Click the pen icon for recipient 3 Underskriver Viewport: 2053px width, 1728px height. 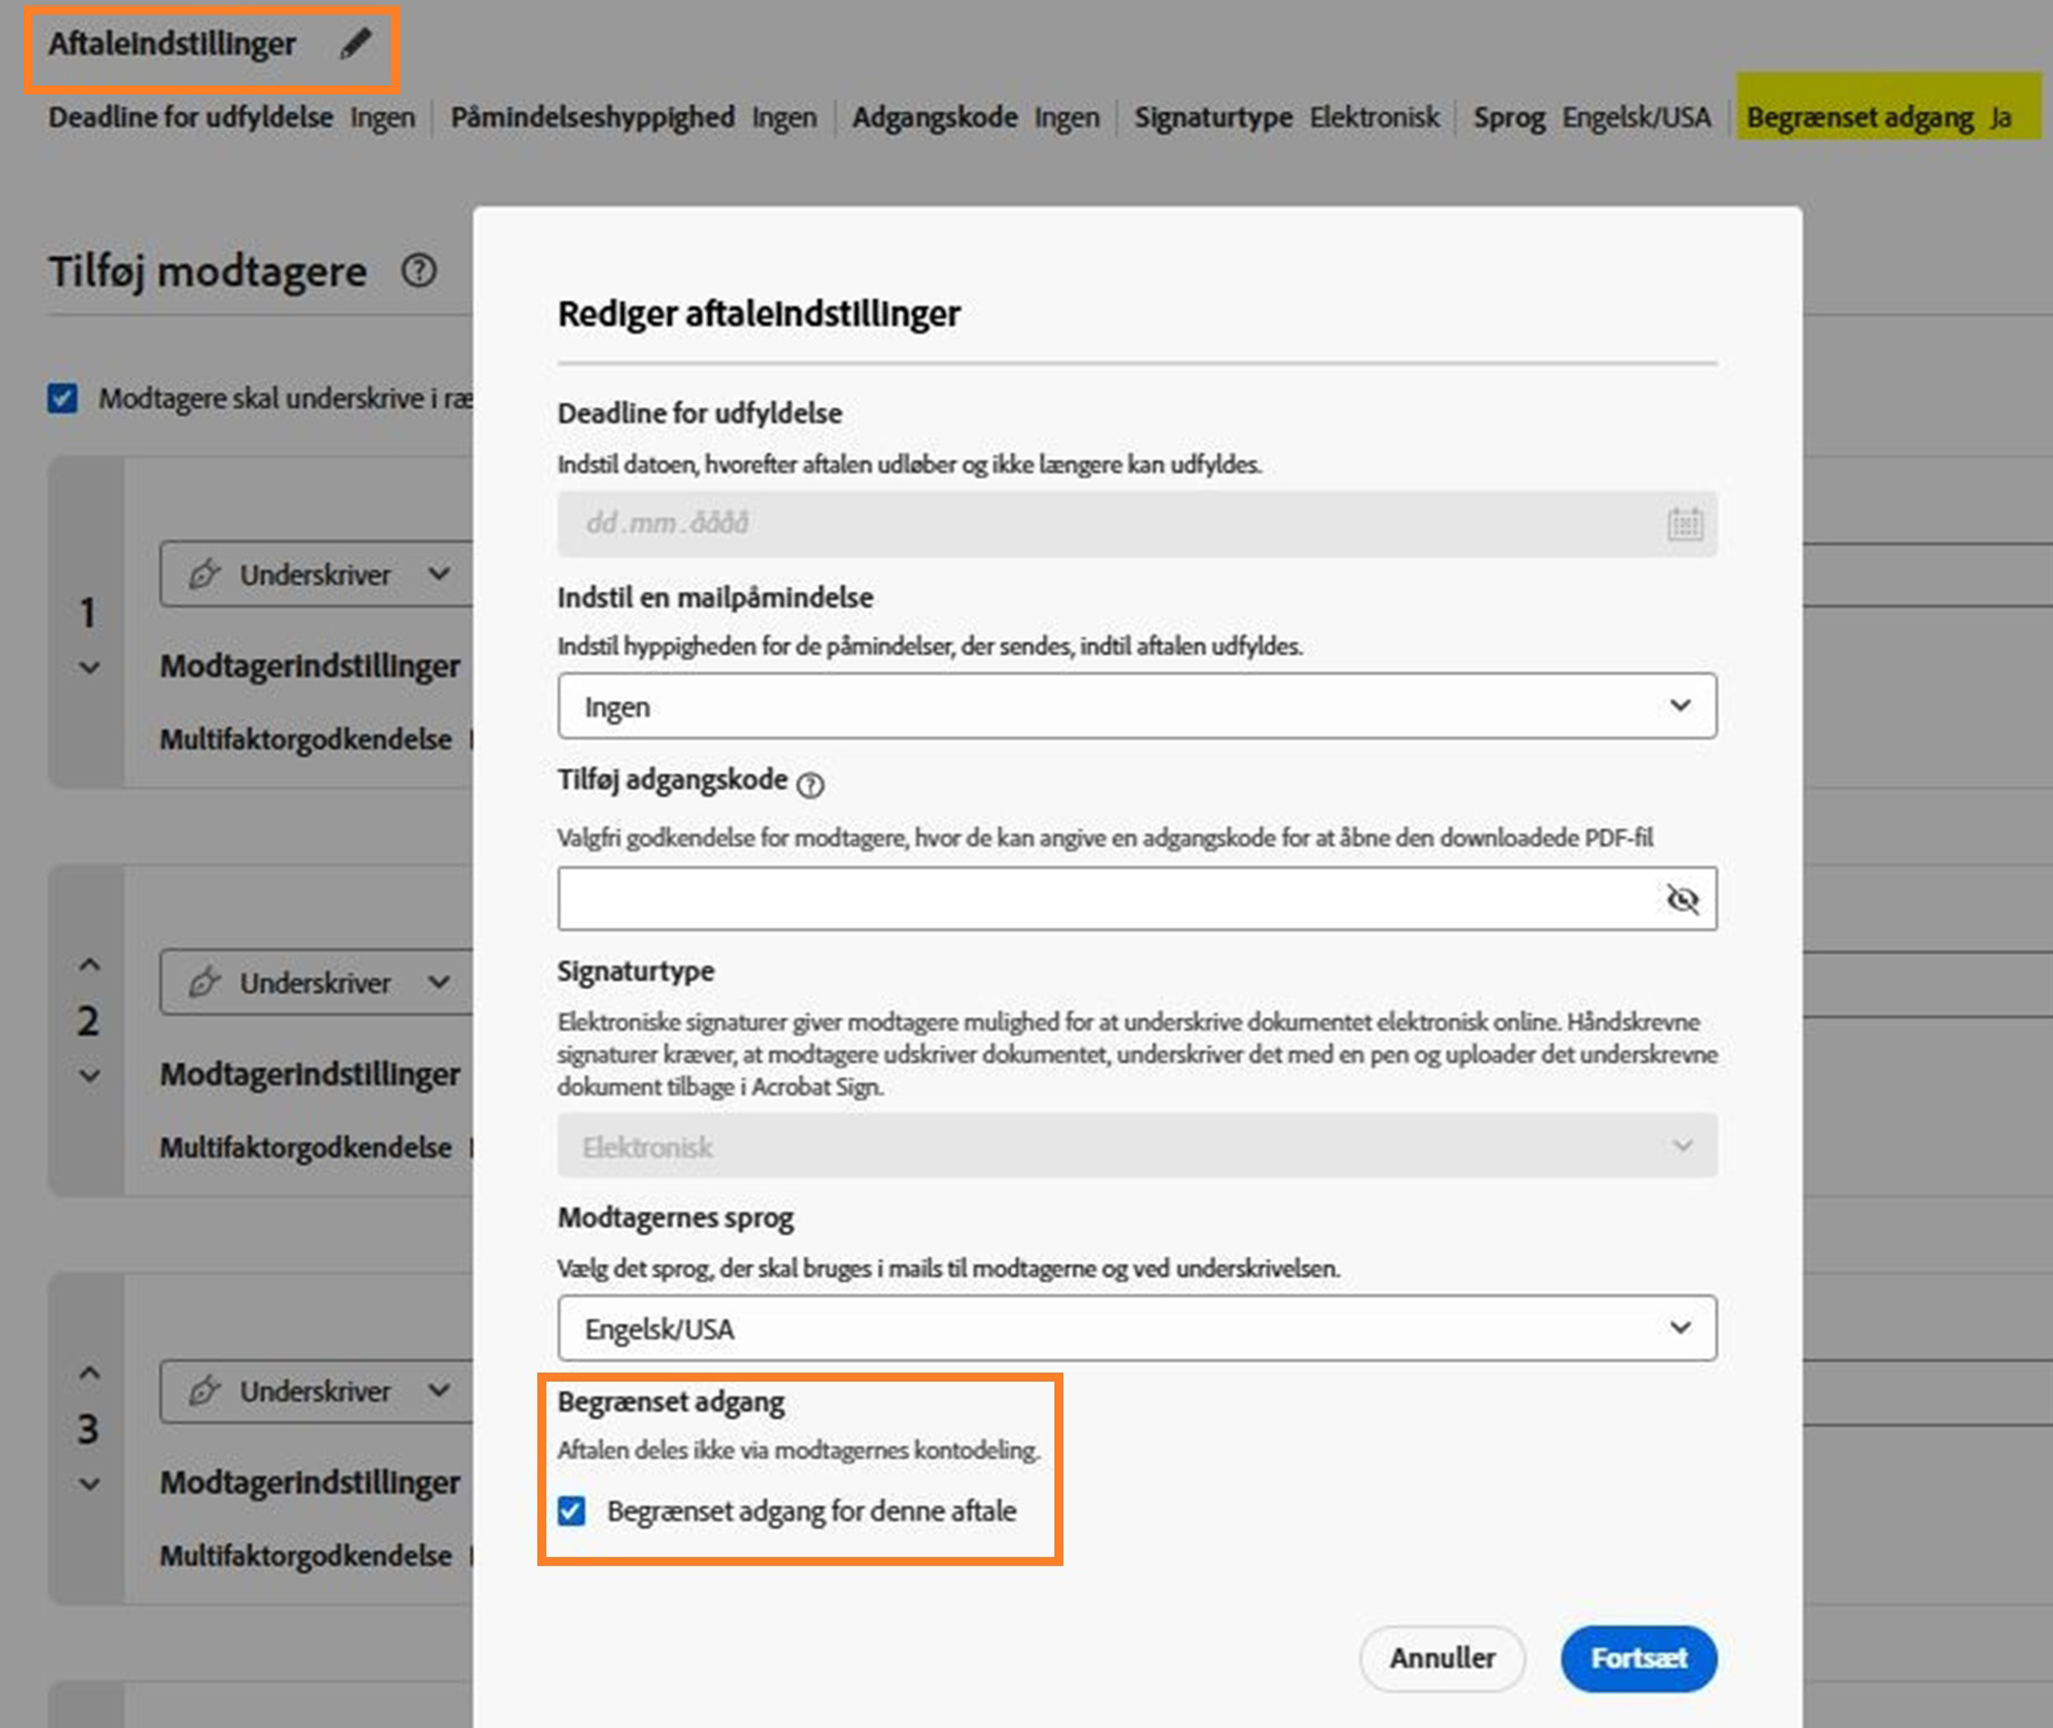pos(203,1390)
